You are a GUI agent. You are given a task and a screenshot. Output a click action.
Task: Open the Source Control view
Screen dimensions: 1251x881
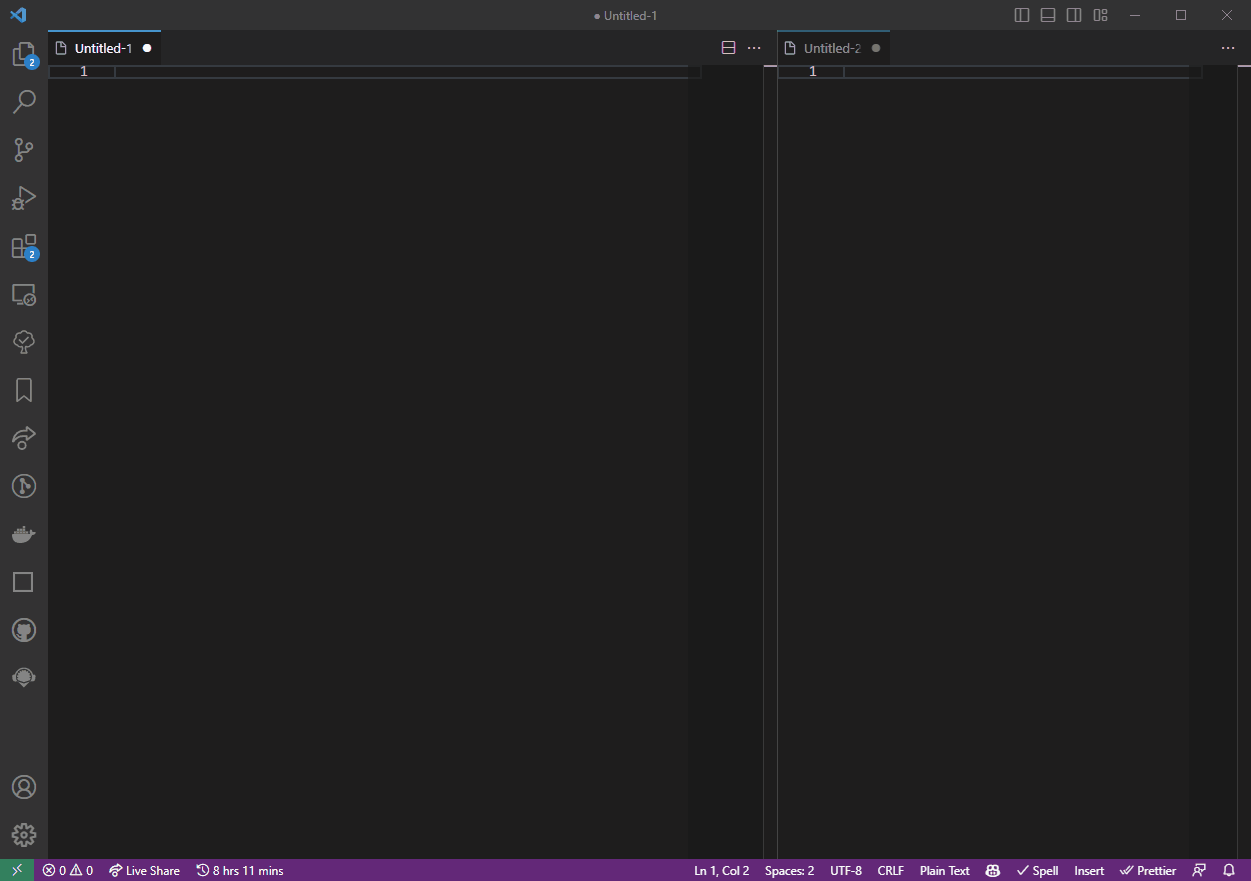[23, 149]
